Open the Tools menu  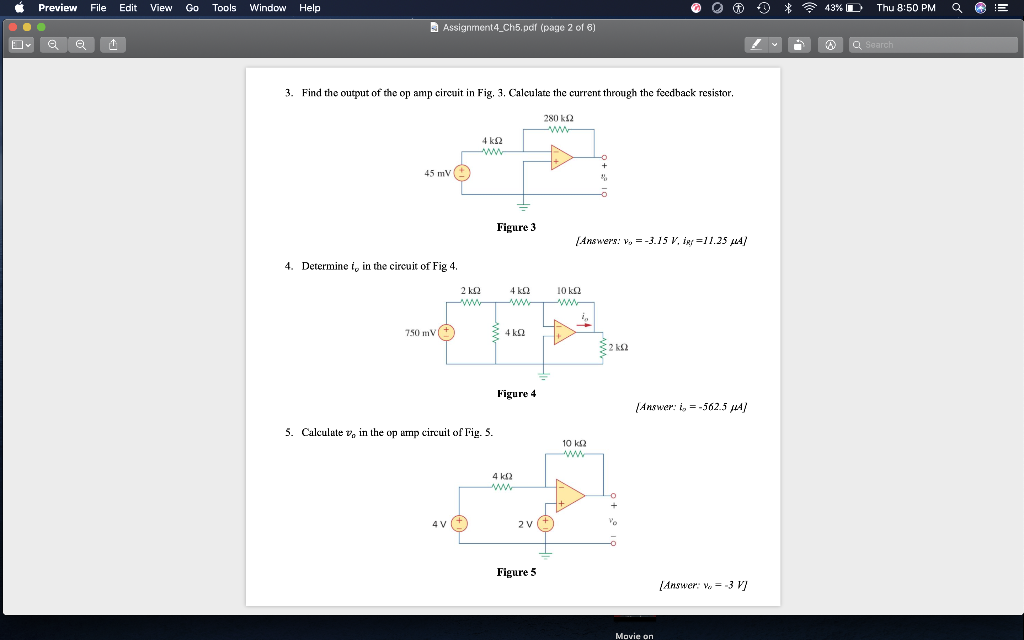point(223,7)
